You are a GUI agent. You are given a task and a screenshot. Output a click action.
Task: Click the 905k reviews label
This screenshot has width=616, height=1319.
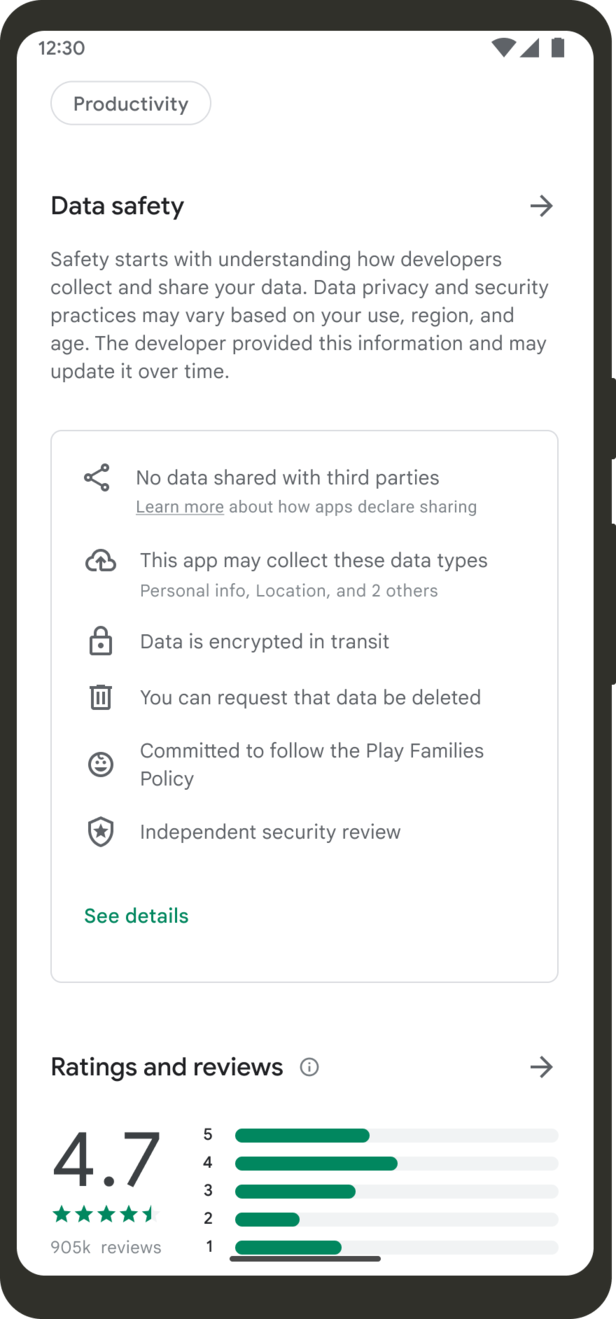pos(105,1246)
